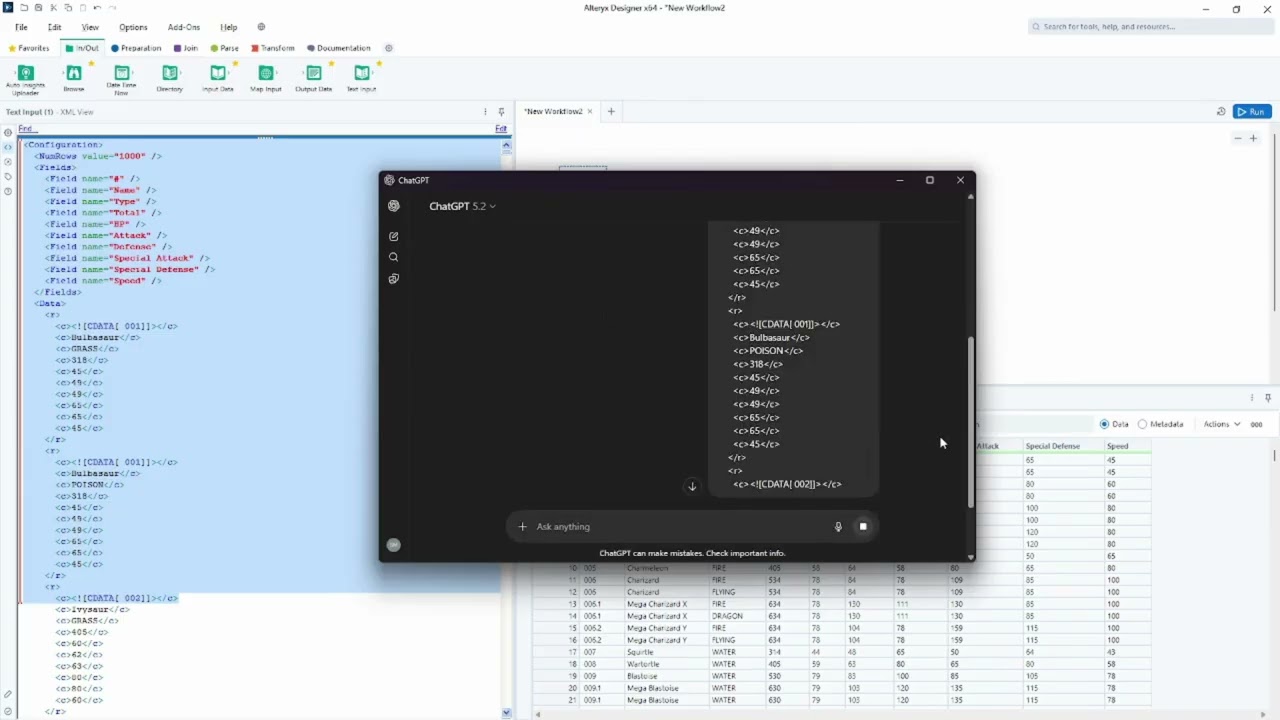
Task: Zoom out the canvas with minus
Action: pos(1239,138)
